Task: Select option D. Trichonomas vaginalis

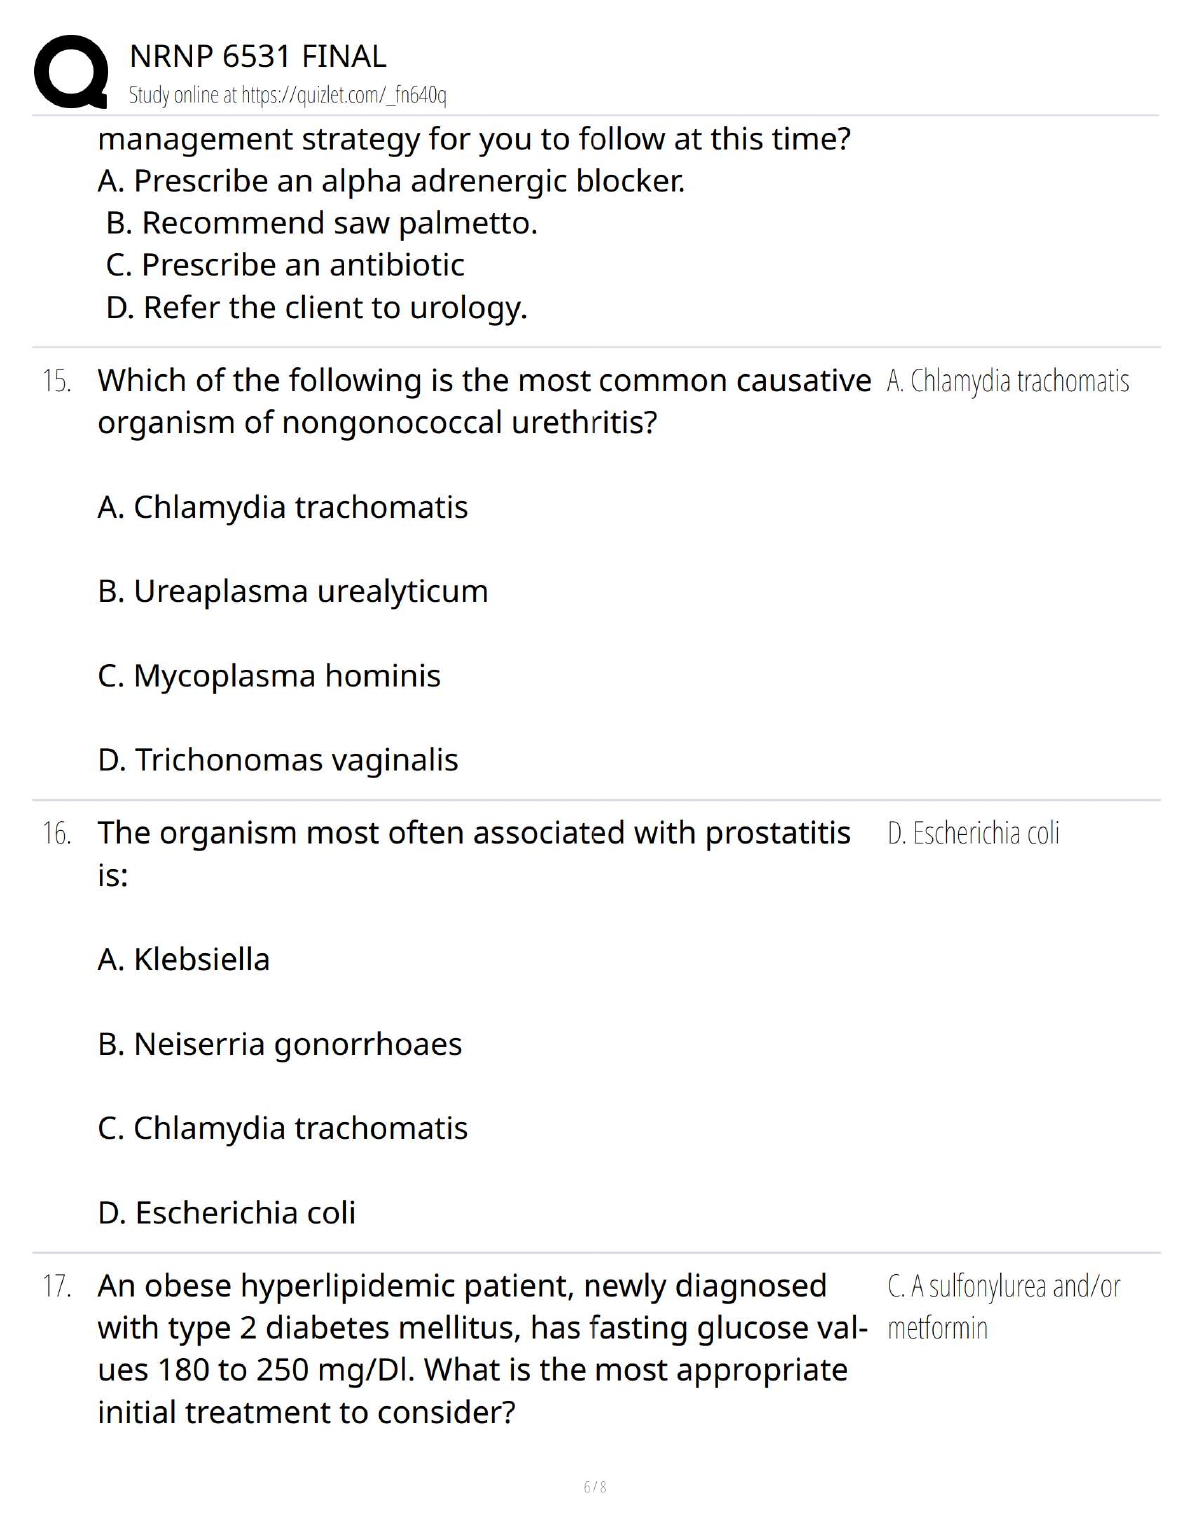Action: click(x=278, y=760)
